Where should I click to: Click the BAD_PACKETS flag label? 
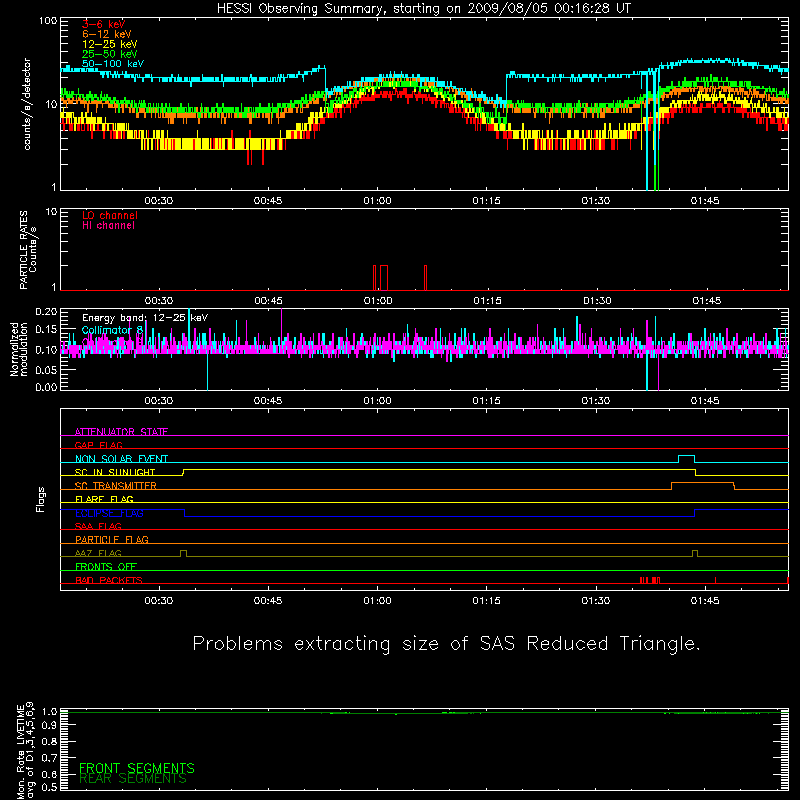[x=109, y=580]
